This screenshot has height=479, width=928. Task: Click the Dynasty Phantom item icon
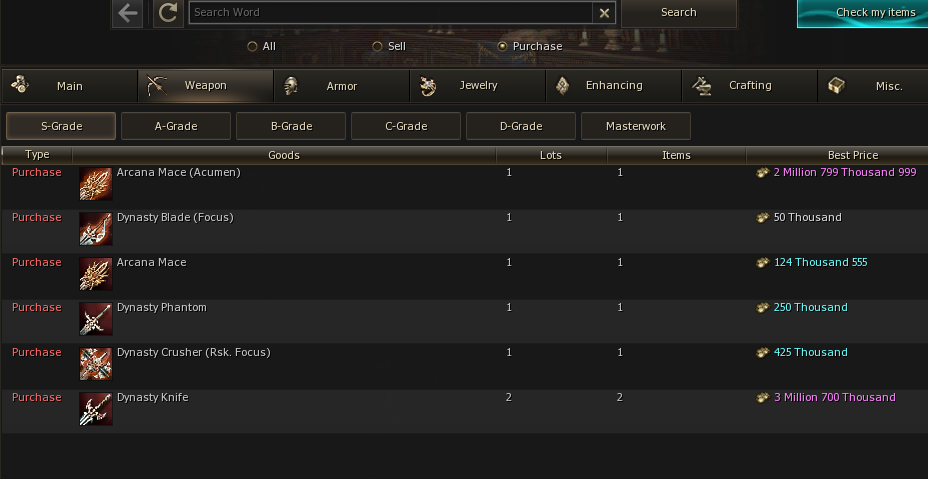click(96, 319)
